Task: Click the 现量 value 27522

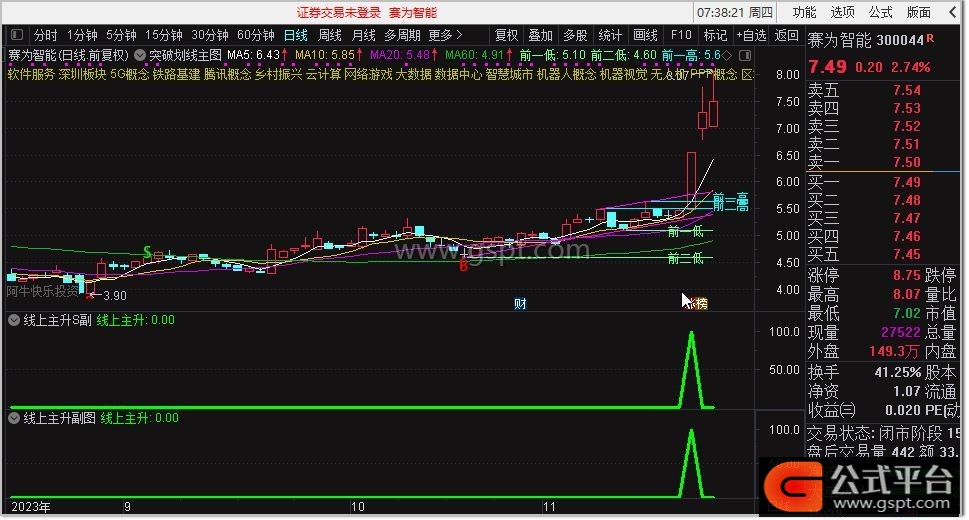Action: (x=900, y=332)
